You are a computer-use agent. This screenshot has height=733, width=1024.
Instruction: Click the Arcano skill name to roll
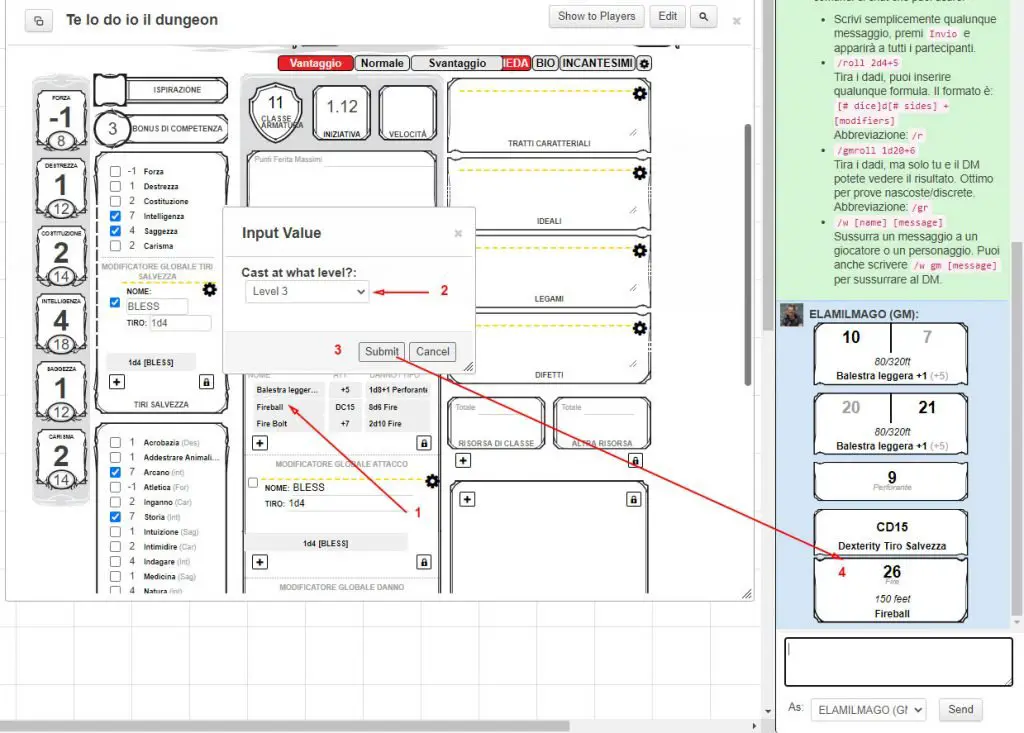click(156, 472)
